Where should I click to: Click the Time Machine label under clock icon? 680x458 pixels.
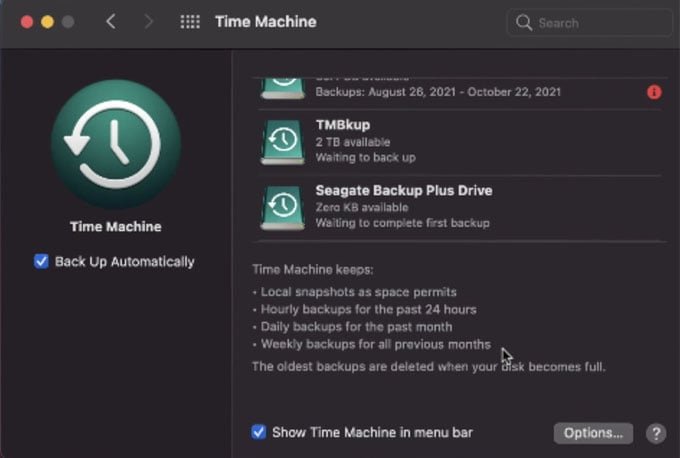coord(116,226)
